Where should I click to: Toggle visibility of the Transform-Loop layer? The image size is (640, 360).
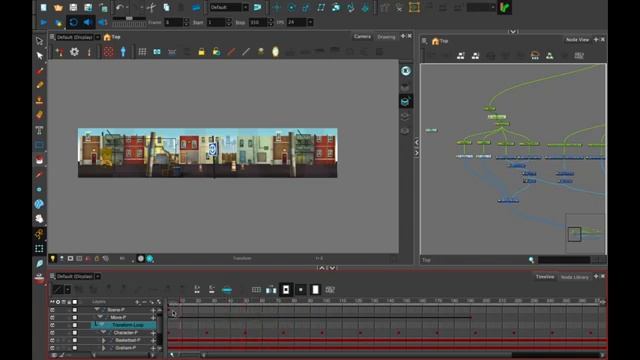click(52, 325)
